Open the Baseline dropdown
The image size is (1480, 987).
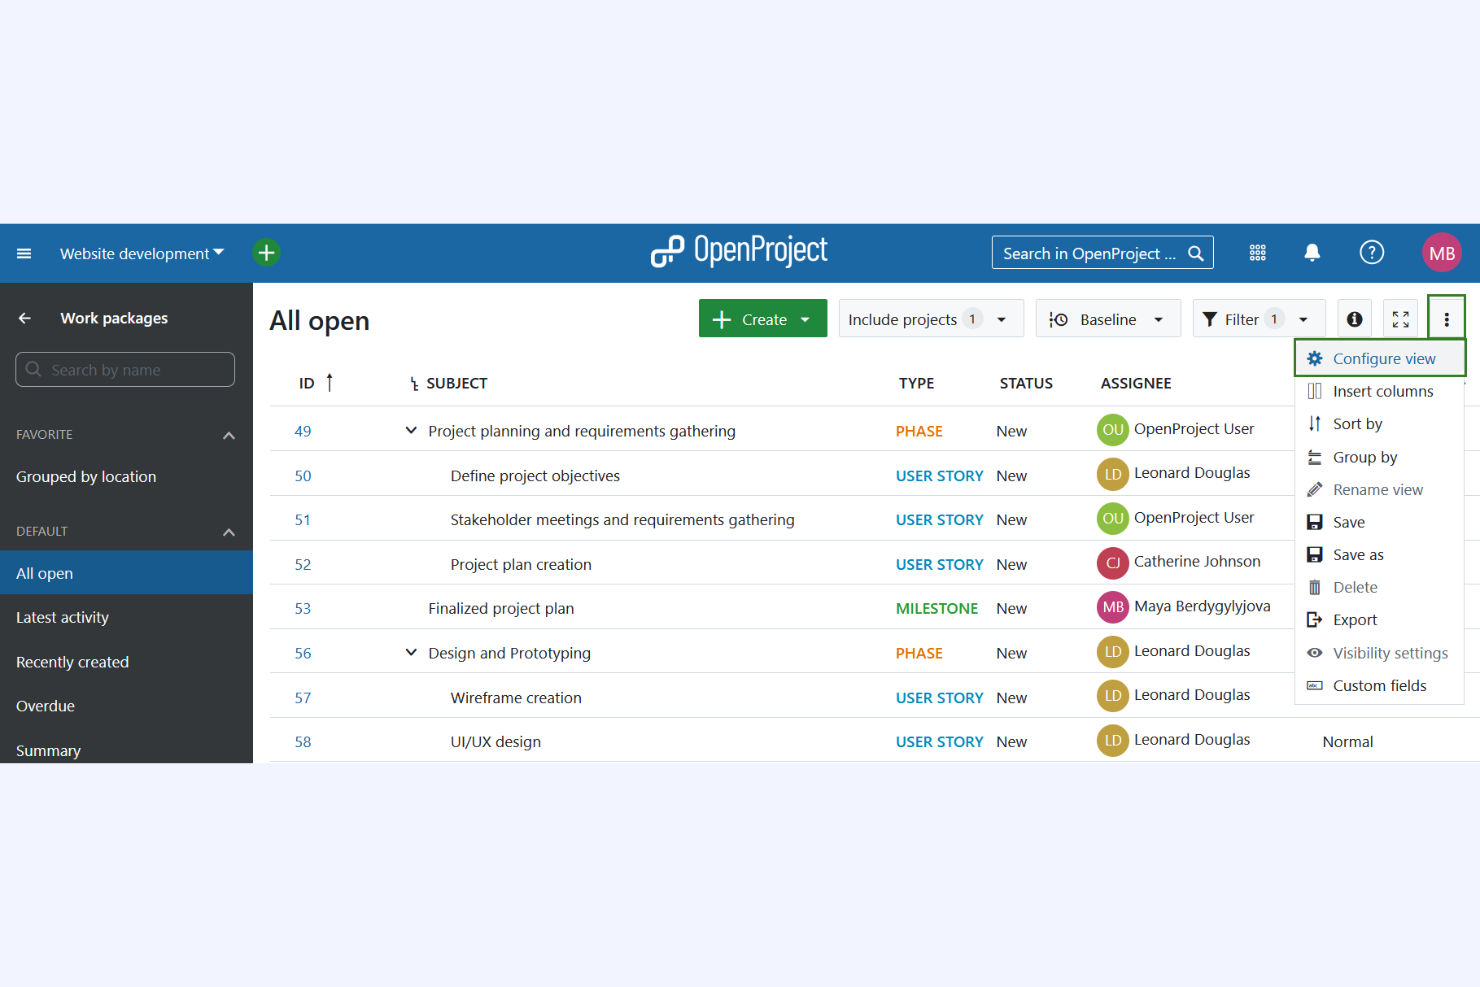pos(1108,319)
